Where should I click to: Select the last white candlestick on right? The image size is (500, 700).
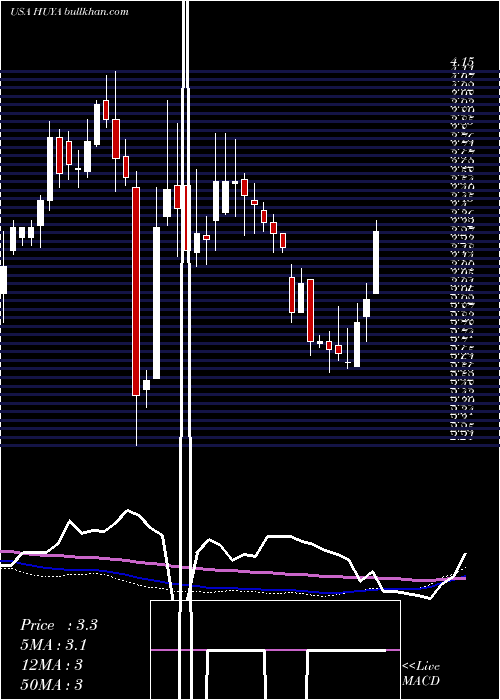[376, 262]
